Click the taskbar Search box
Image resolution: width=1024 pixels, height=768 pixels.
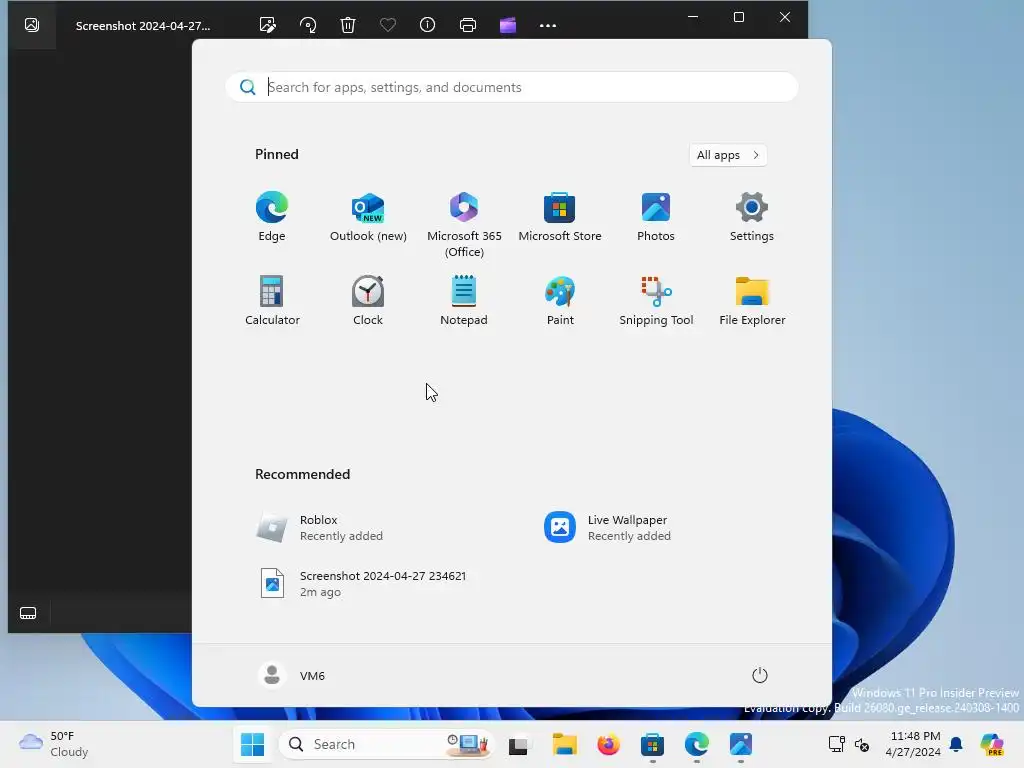click(x=385, y=744)
